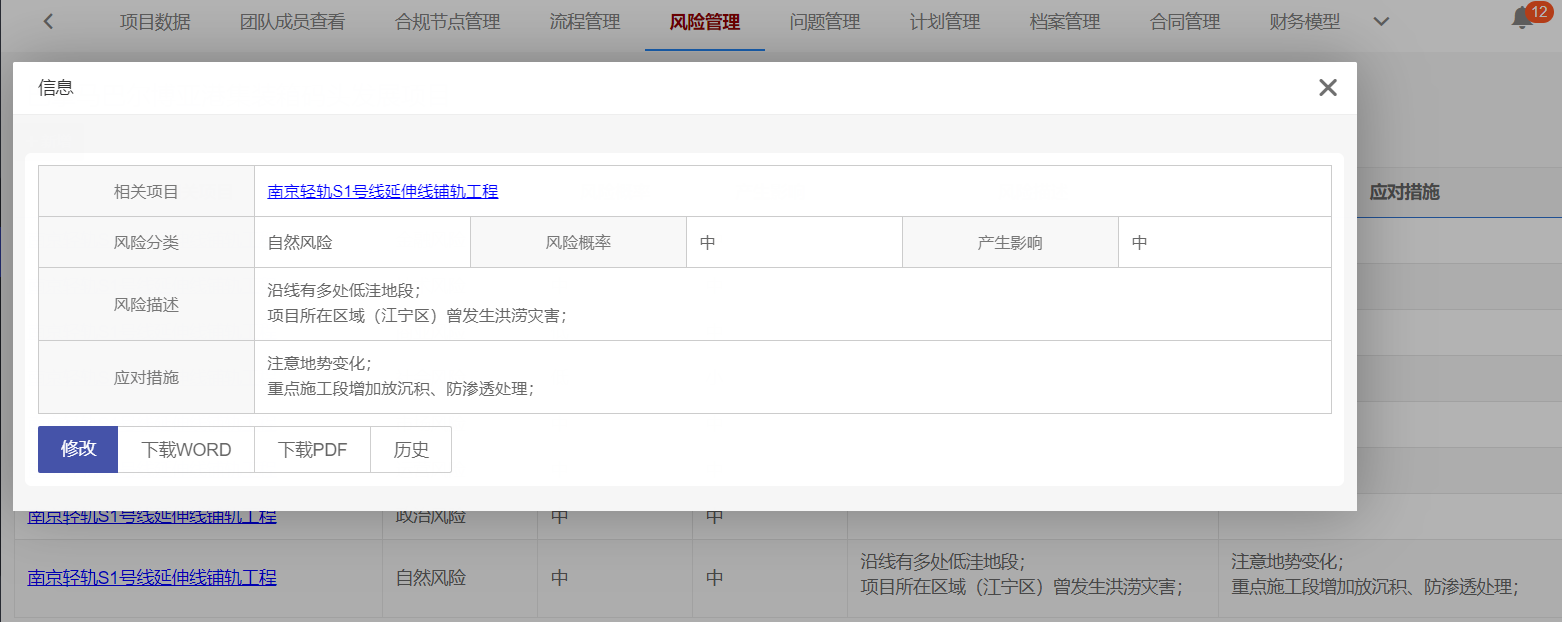This screenshot has width=1562, height=622.
Task: Go to 合规节点管理 tab
Action: (448, 22)
